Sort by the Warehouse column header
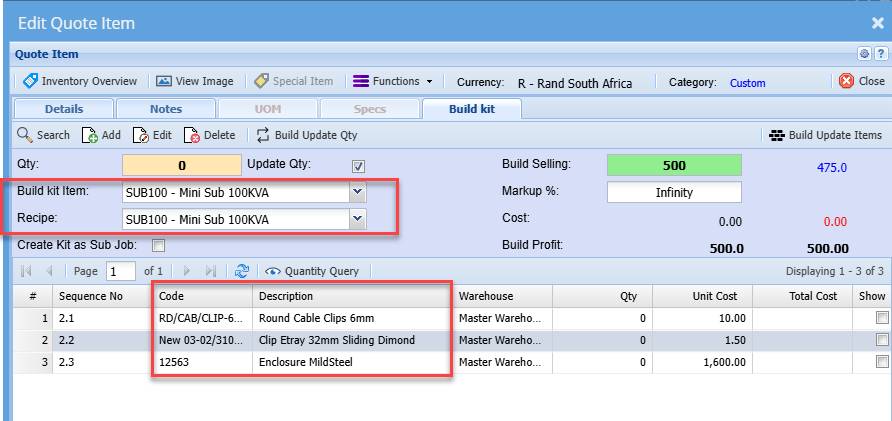 (502, 296)
